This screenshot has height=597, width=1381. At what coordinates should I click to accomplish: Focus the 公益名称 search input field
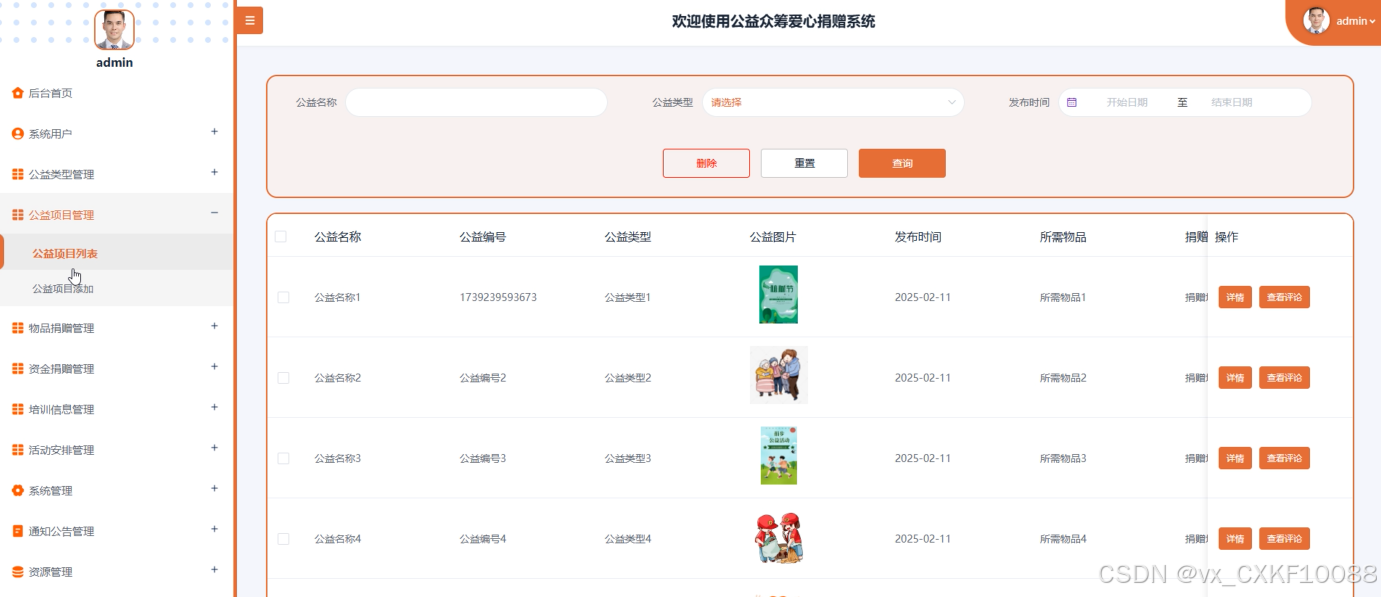point(476,102)
